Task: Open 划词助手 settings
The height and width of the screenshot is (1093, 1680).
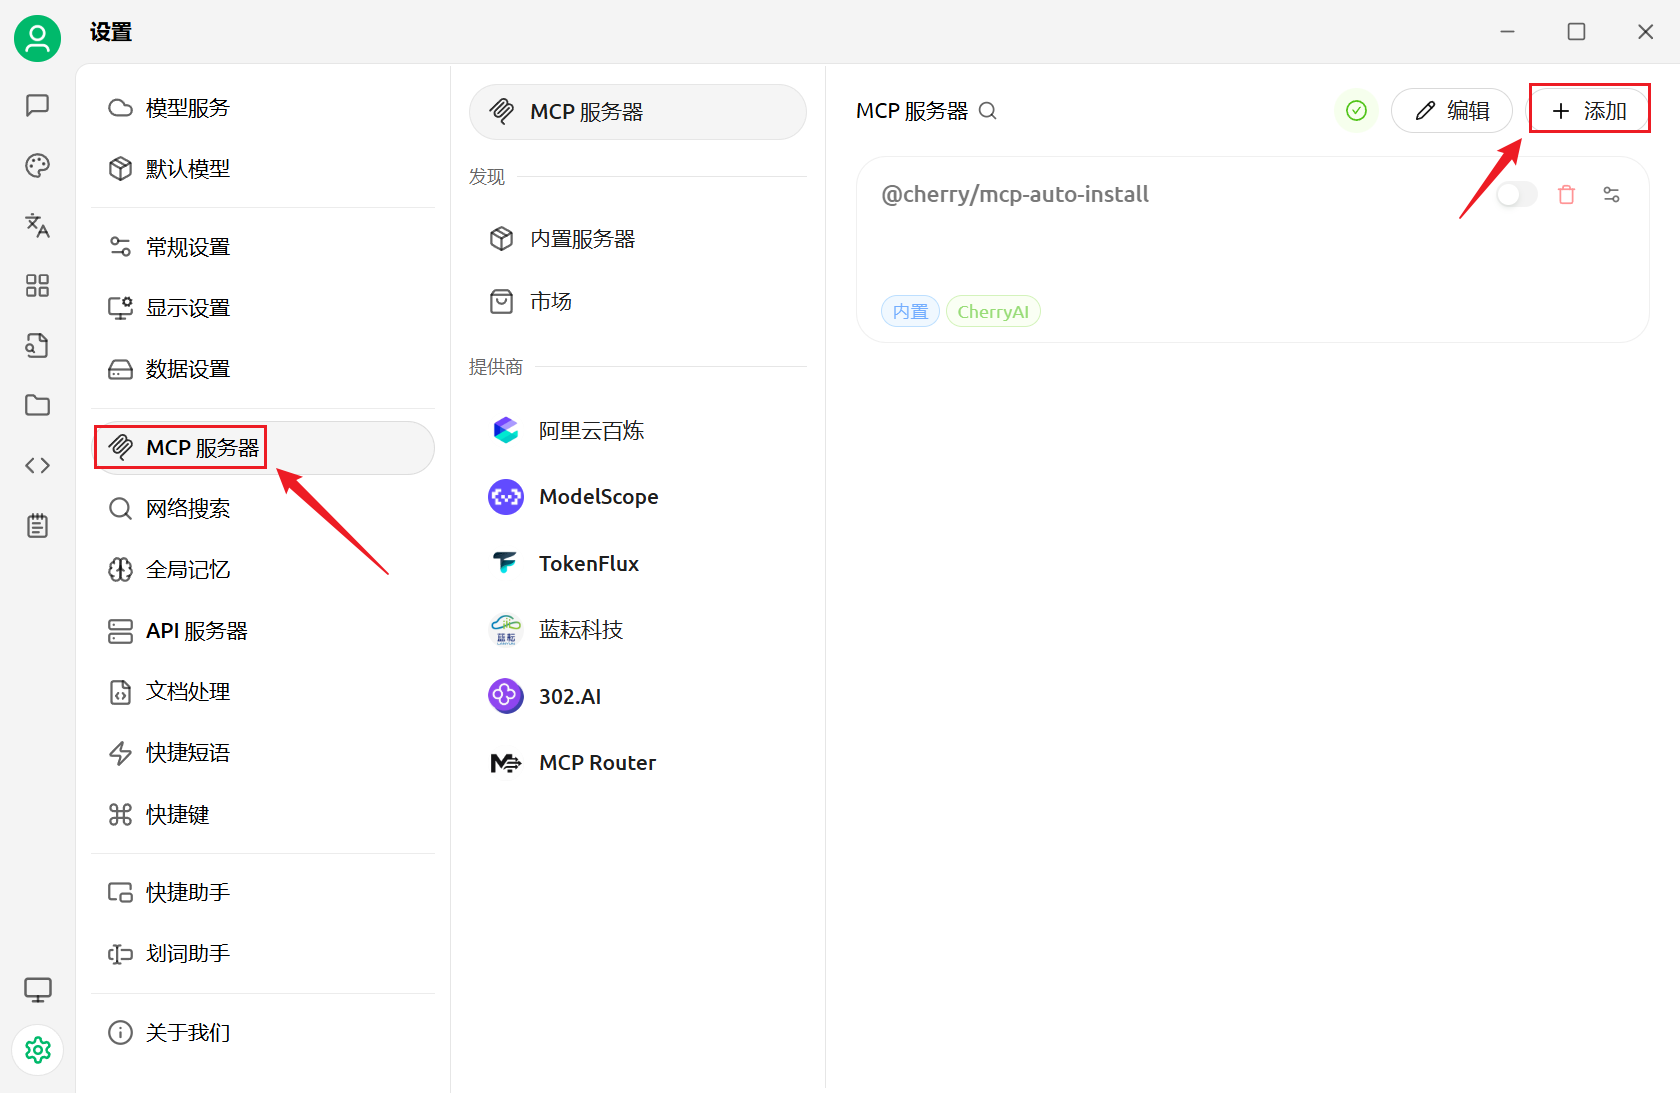Action: coord(263,954)
